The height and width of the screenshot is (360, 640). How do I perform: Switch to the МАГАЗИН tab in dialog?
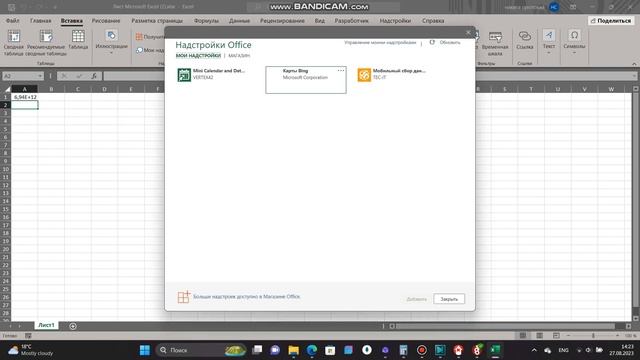pos(239,56)
